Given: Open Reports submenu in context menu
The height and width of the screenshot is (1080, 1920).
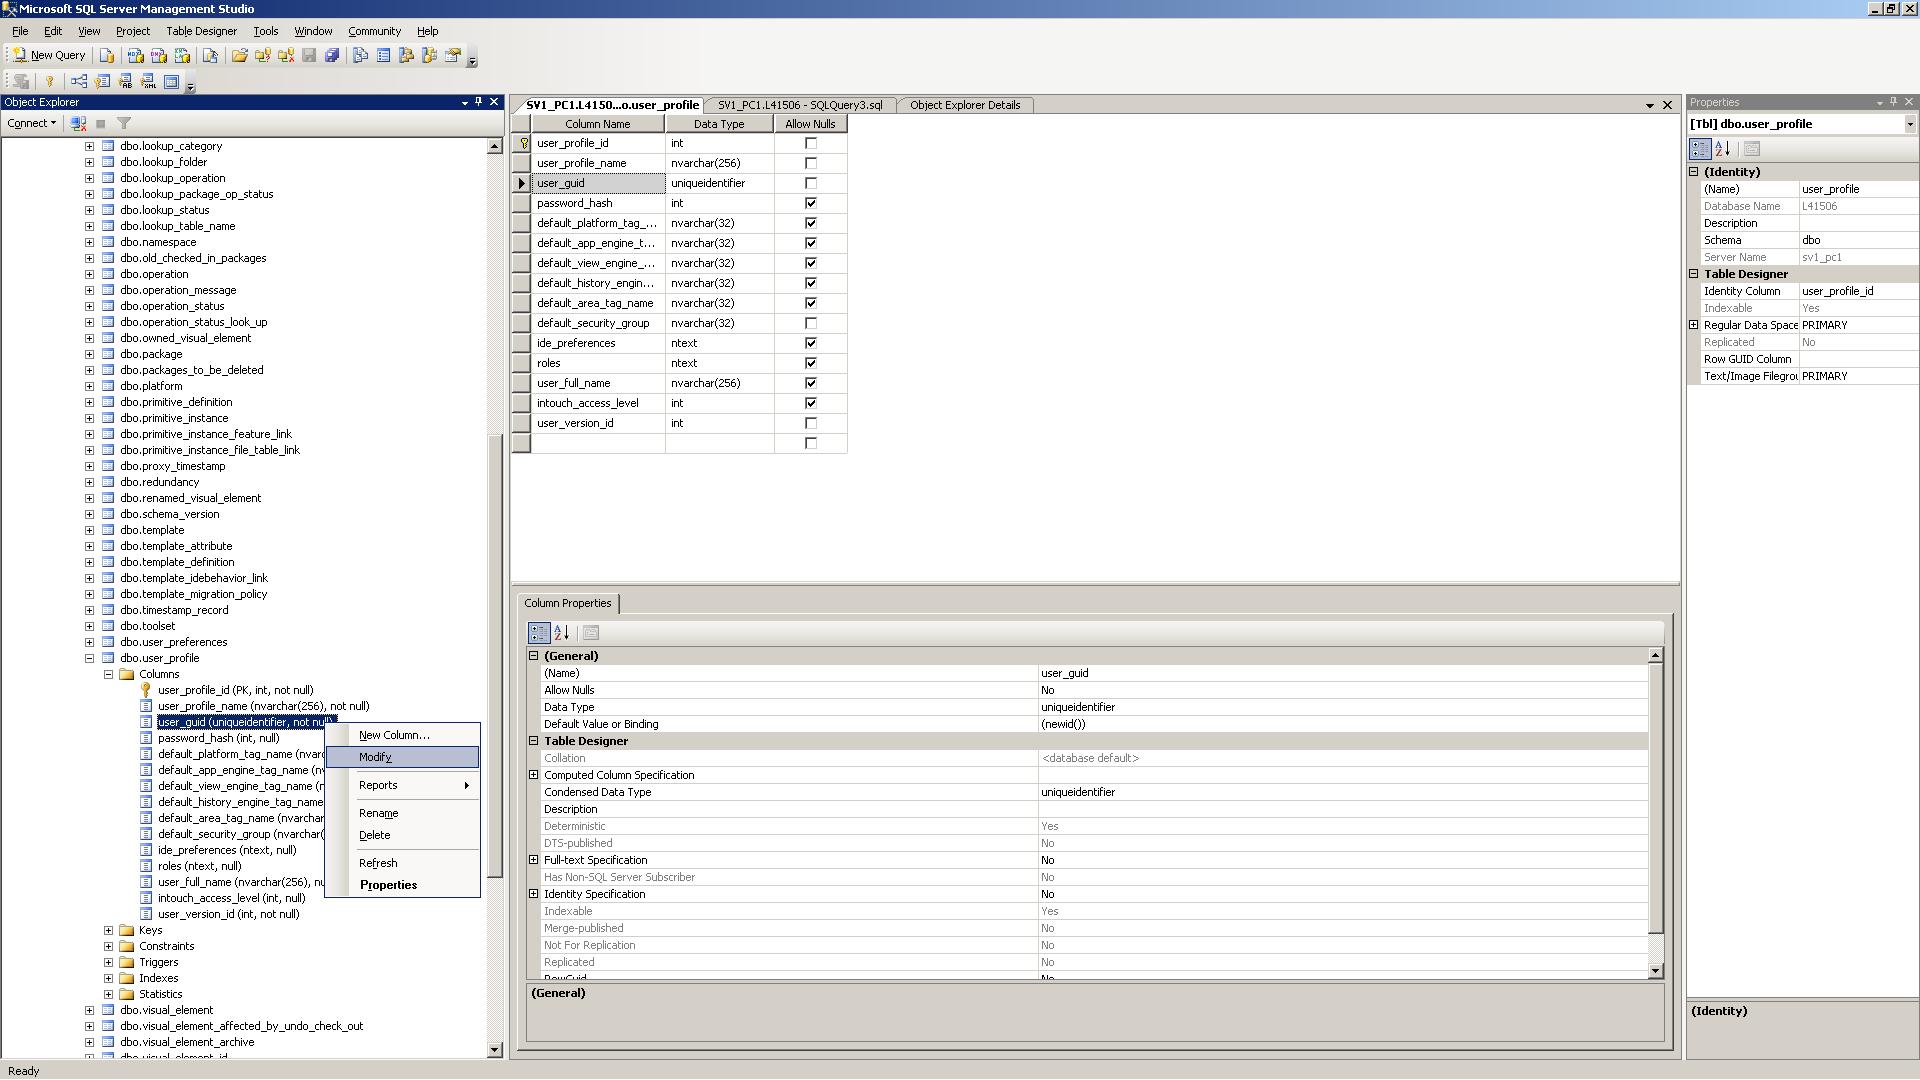Looking at the screenshot, I should click(x=403, y=785).
